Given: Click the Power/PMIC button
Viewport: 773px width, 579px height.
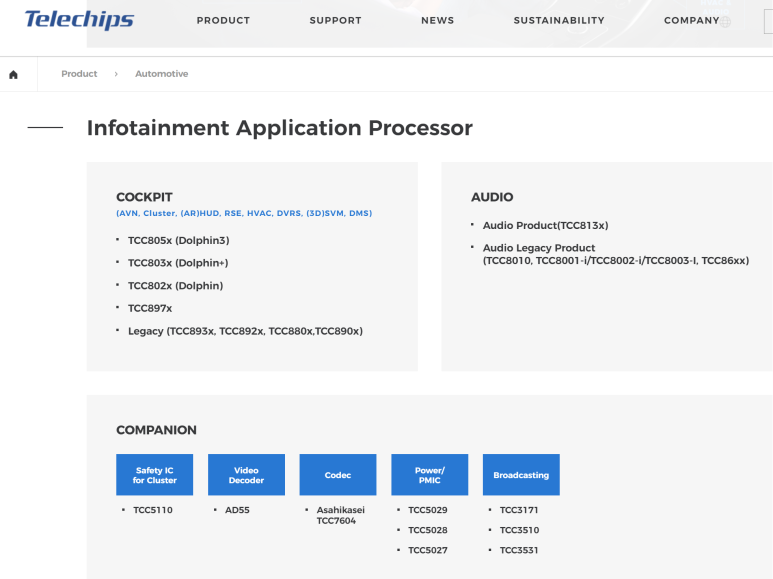Looking at the screenshot, I should [x=429, y=475].
